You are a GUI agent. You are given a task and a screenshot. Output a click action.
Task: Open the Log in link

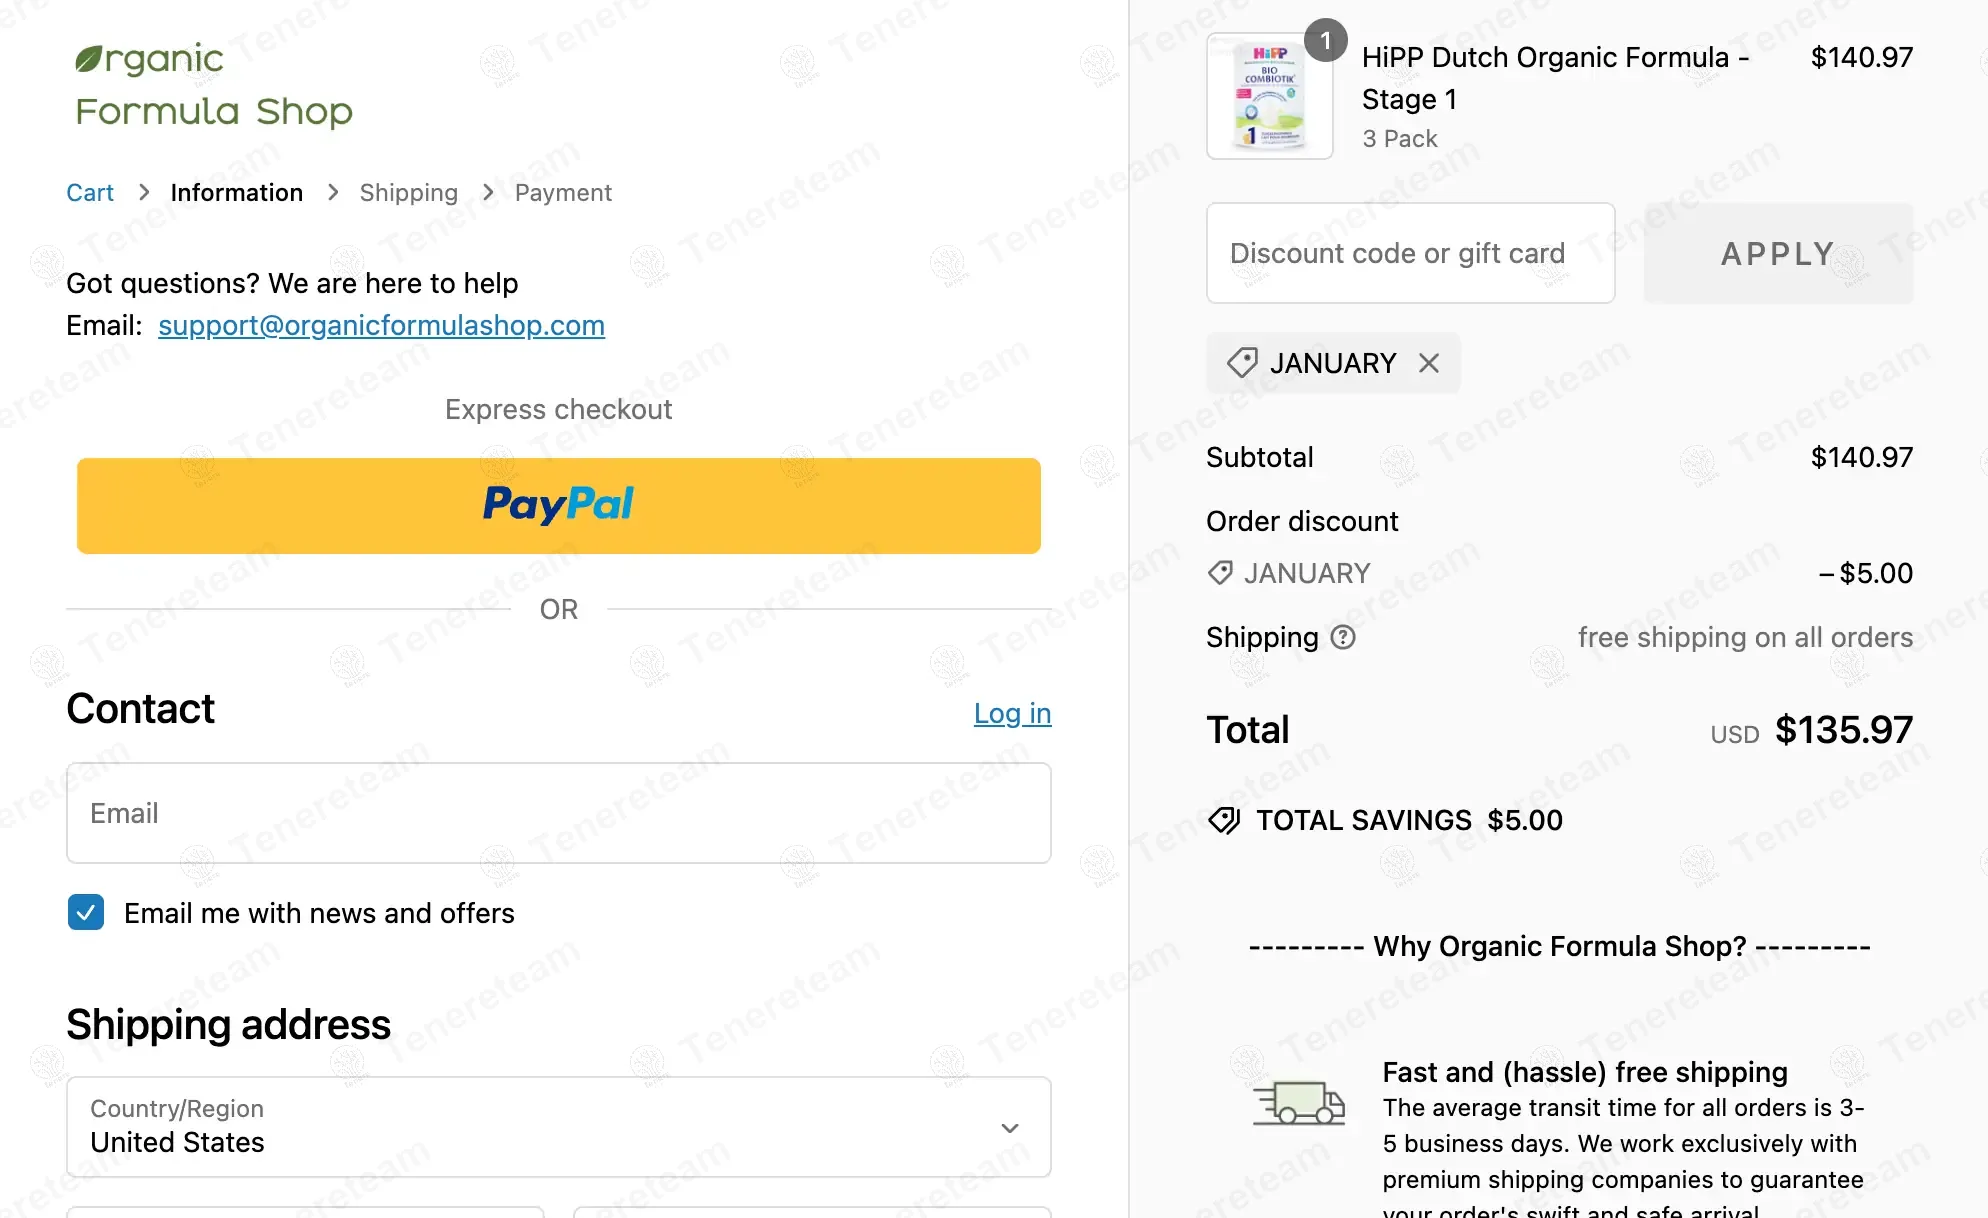[x=1012, y=713]
